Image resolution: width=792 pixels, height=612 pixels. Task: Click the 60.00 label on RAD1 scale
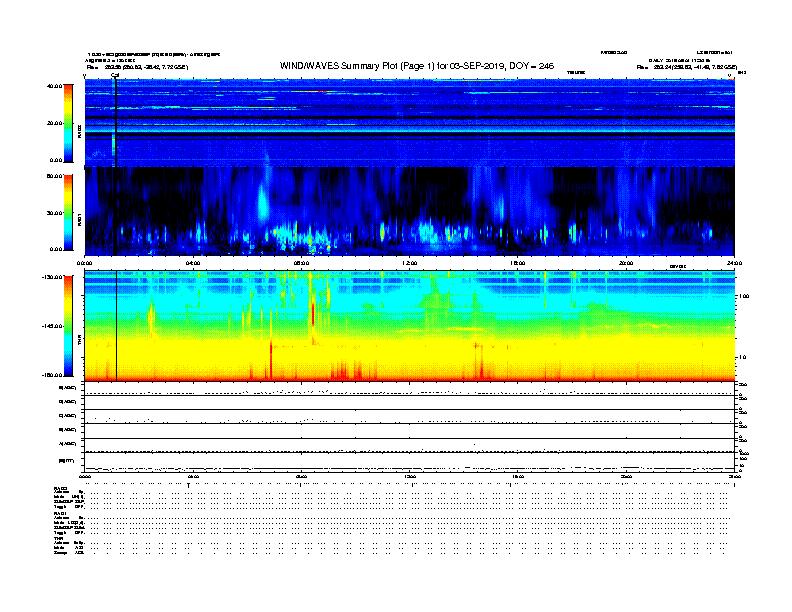pyautogui.click(x=55, y=176)
